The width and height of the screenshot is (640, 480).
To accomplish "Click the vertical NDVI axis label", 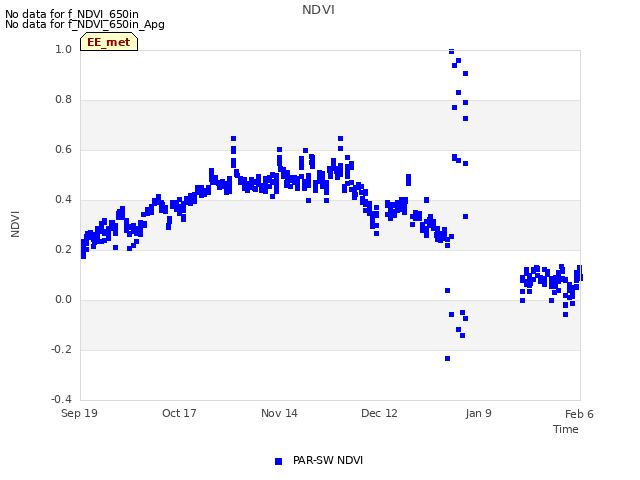I will (15, 224).
